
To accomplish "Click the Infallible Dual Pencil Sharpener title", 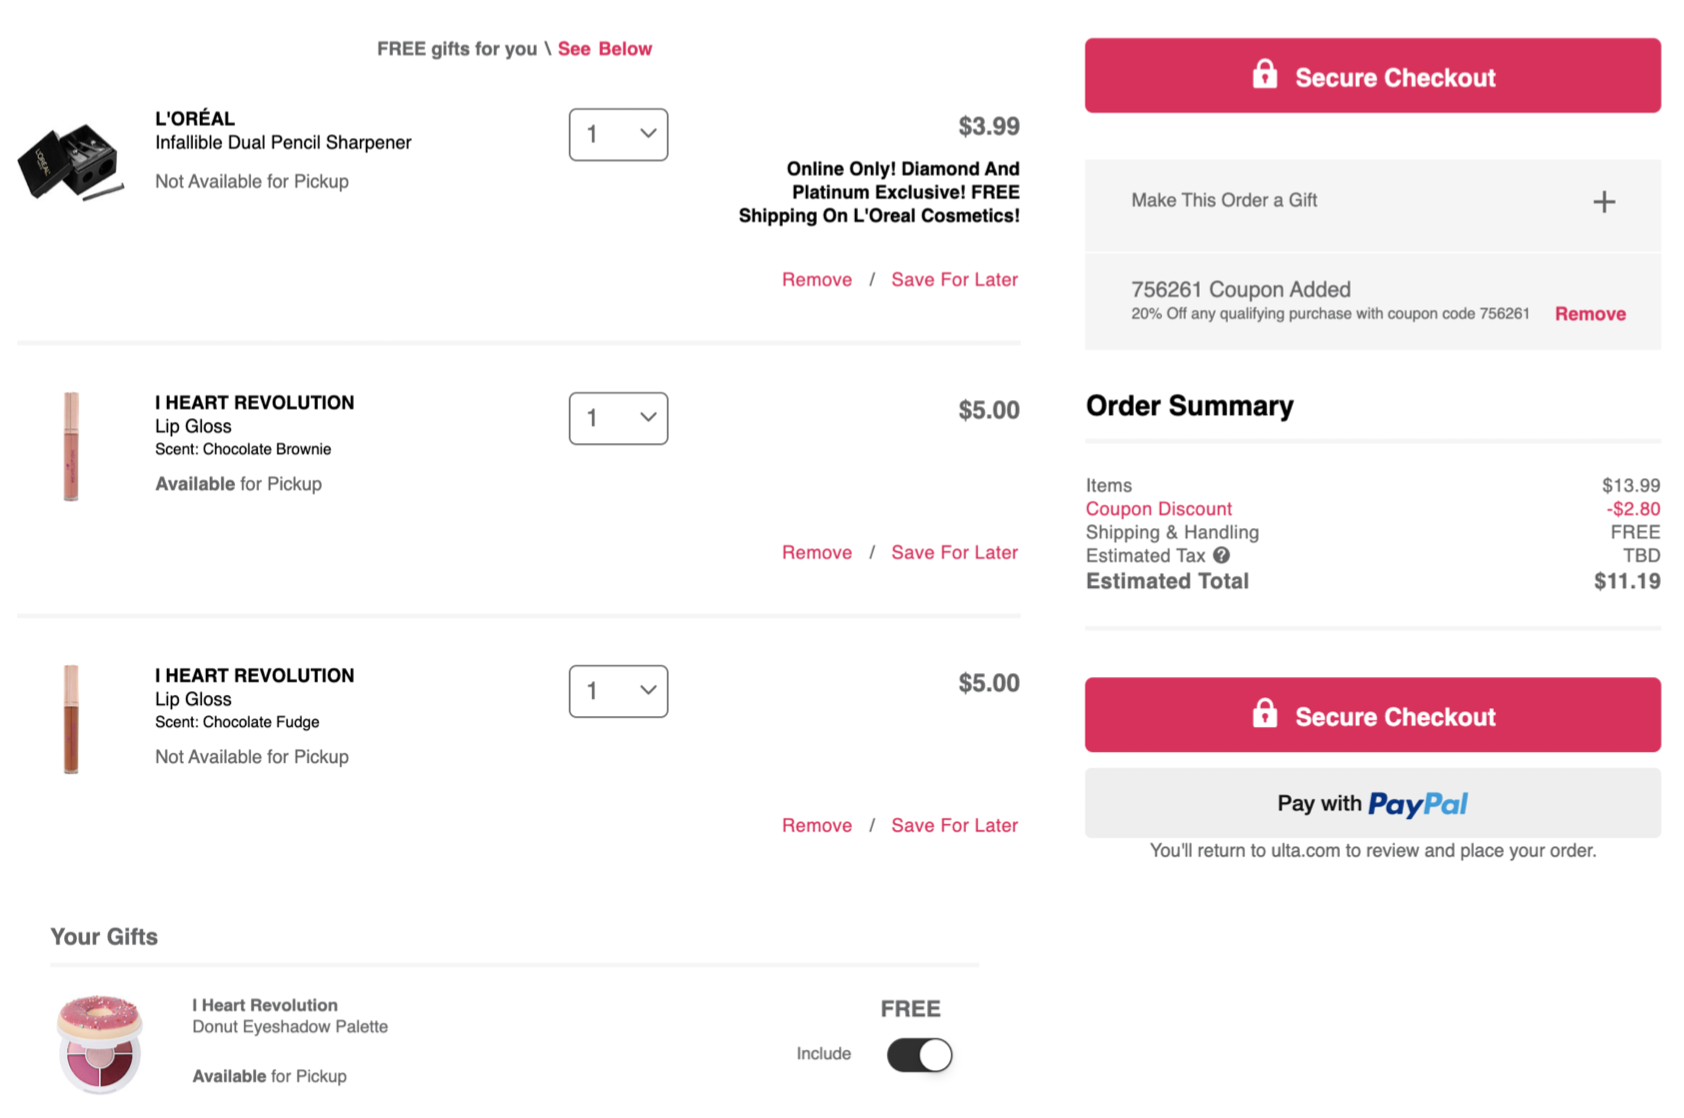I will pos(283,142).
